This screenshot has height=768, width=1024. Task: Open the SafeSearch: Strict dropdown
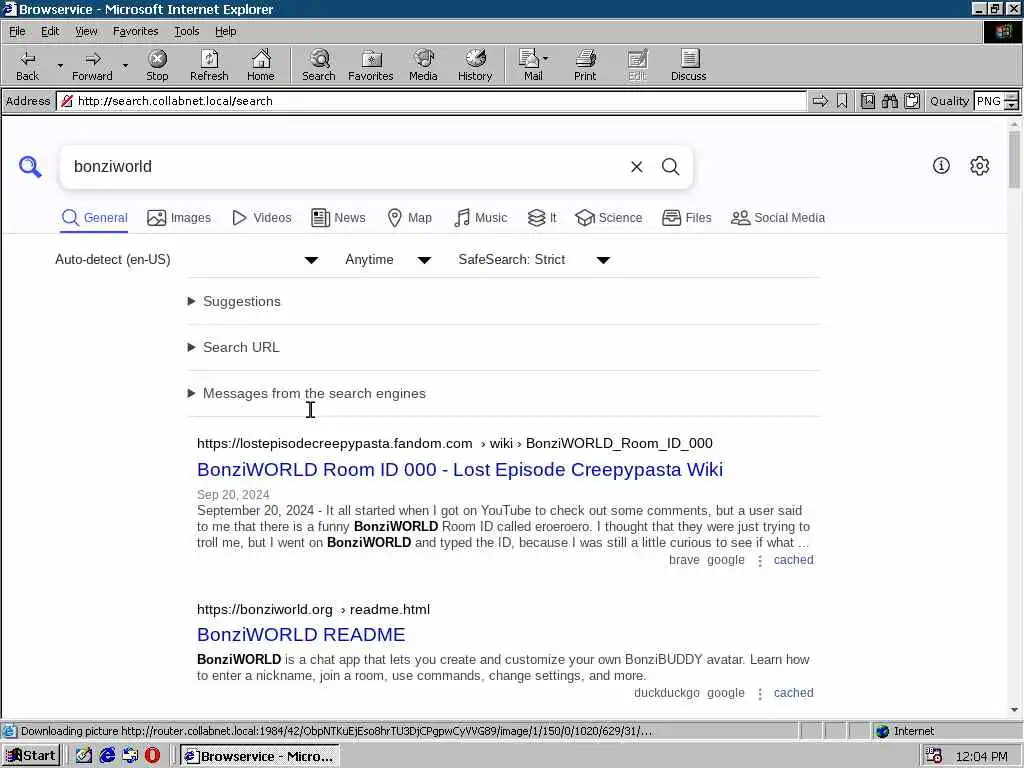click(x=534, y=260)
